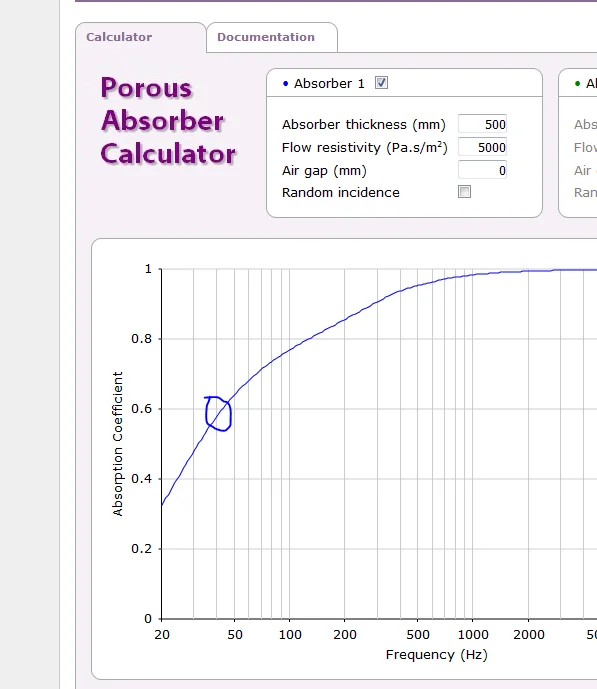Click the 0.8 tick on absorption axis
Image resolution: width=597 pixels, height=689 pixels.
141,339
